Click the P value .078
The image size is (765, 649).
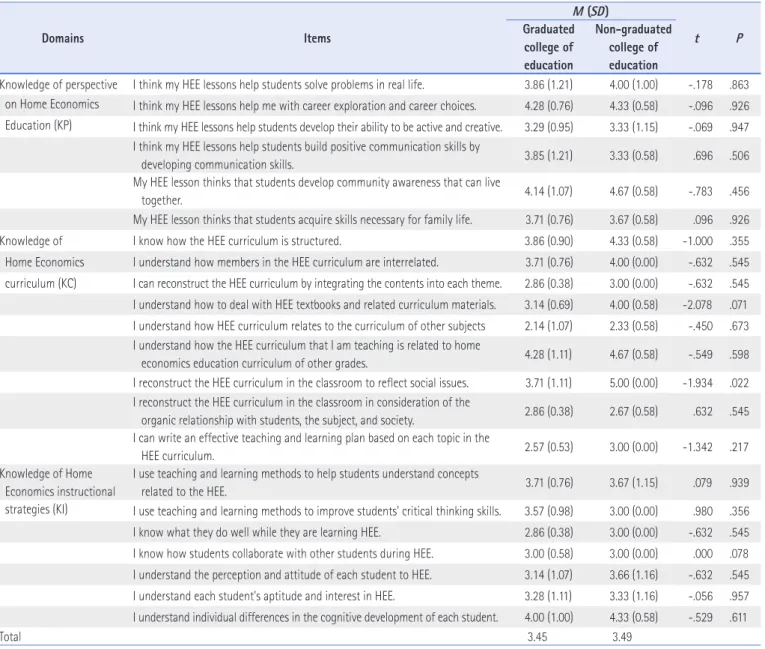click(739, 554)
